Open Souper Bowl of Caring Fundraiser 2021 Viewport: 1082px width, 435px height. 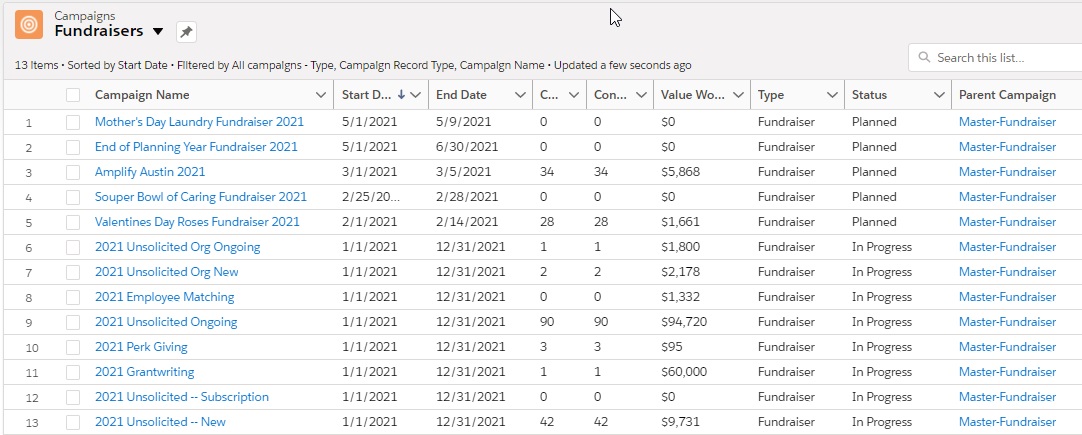point(200,197)
